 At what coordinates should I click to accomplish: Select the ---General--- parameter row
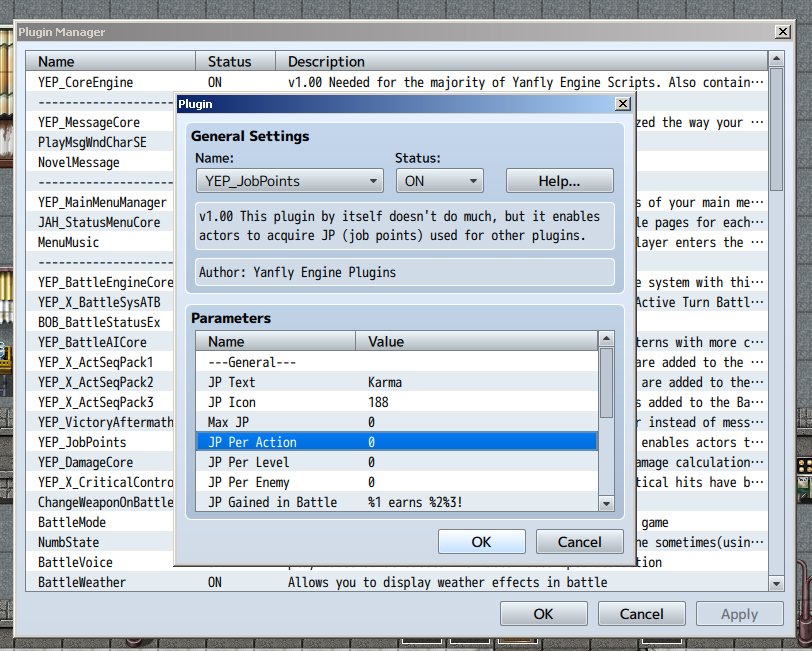pos(397,362)
